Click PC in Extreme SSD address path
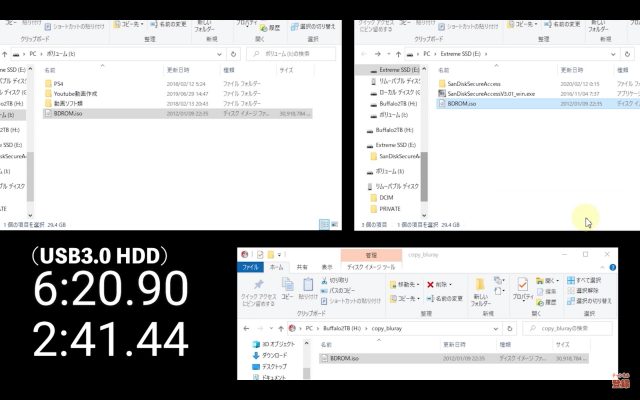This screenshot has width=640, height=400. 427,54
